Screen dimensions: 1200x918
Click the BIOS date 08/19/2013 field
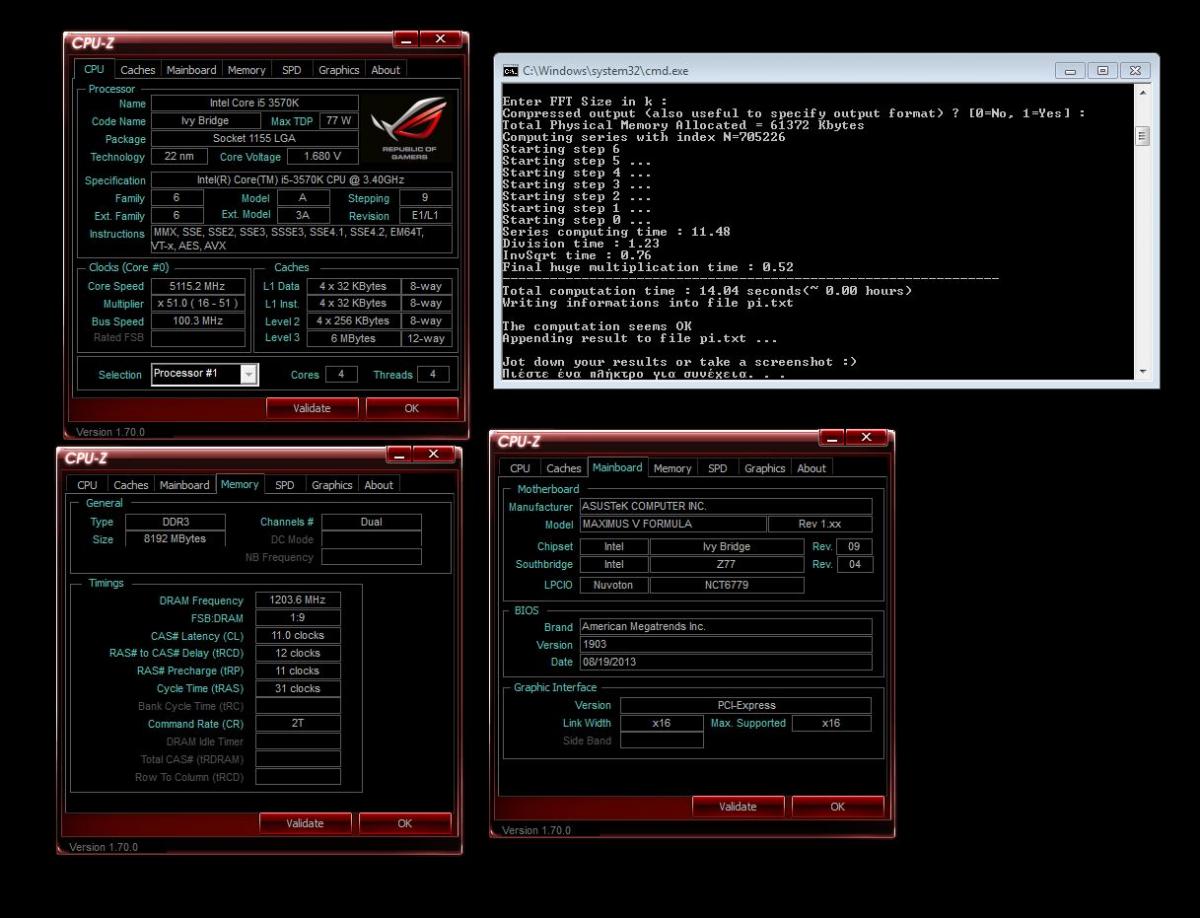pos(726,662)
